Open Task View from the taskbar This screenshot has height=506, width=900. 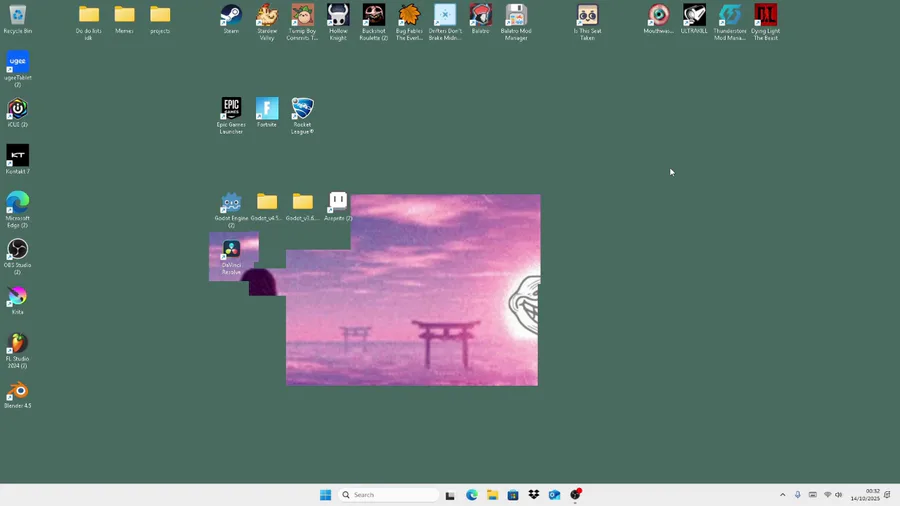point(450,495)
